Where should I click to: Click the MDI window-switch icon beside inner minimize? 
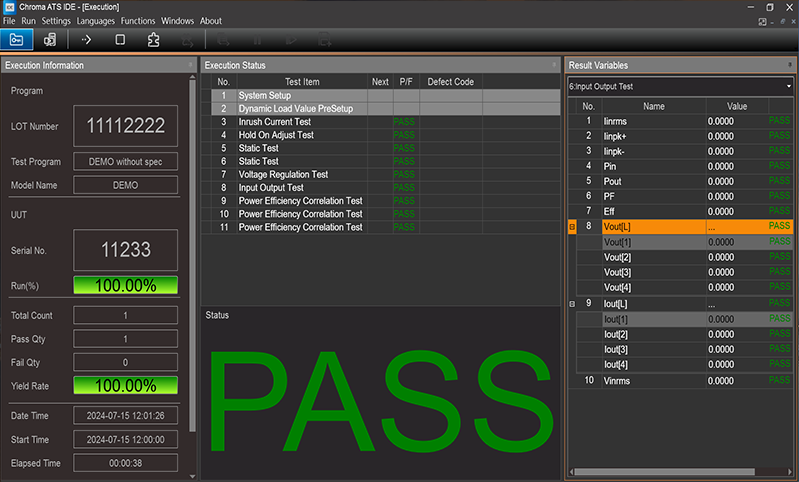[762, 22]
